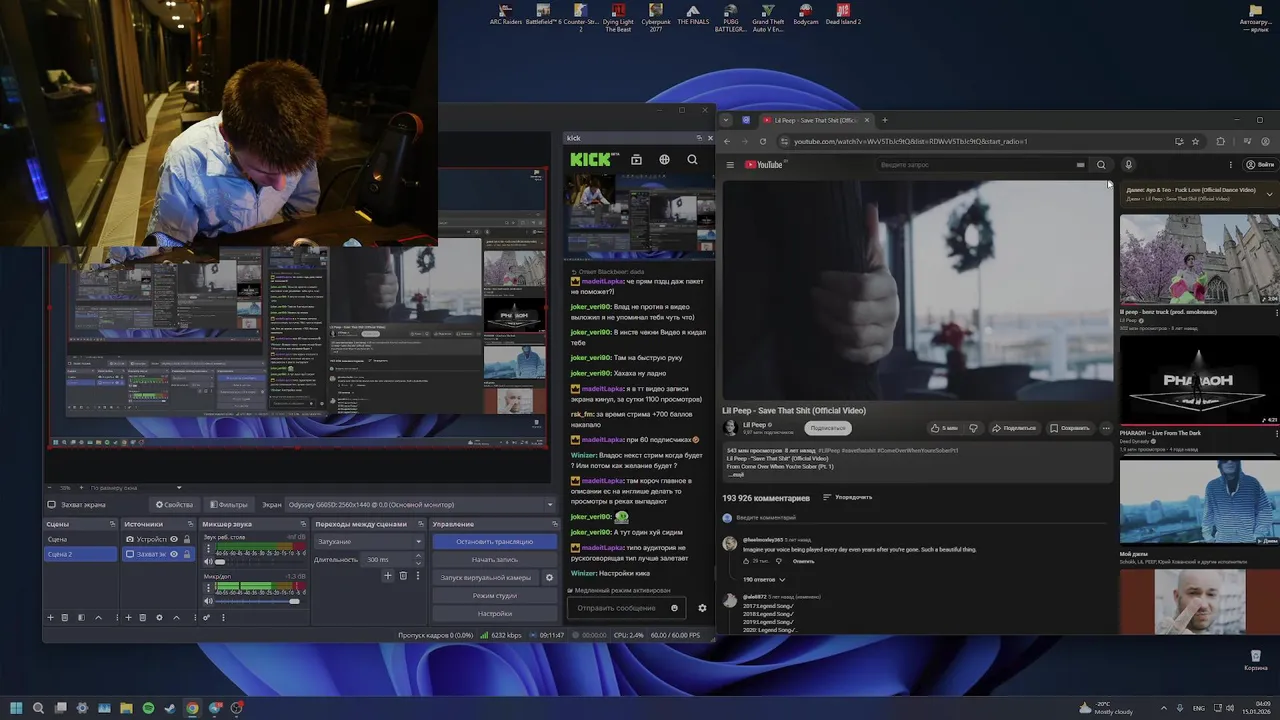Open Kick chat settings gear
The image size is (1280, 720).
coord(702,608)
